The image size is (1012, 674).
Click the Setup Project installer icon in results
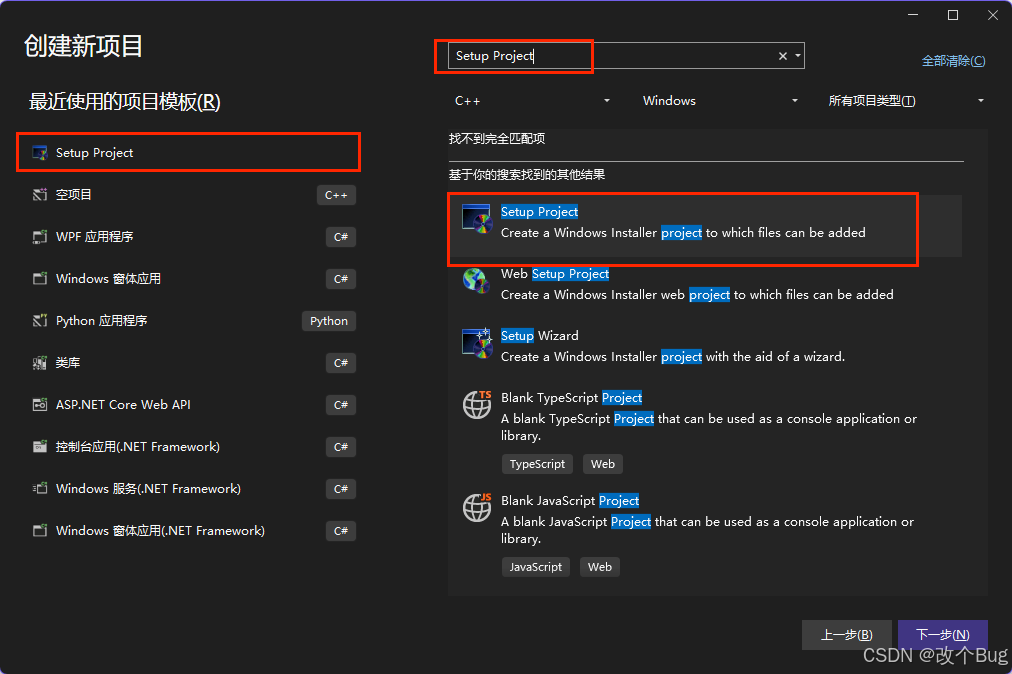[x=477, y=219]
